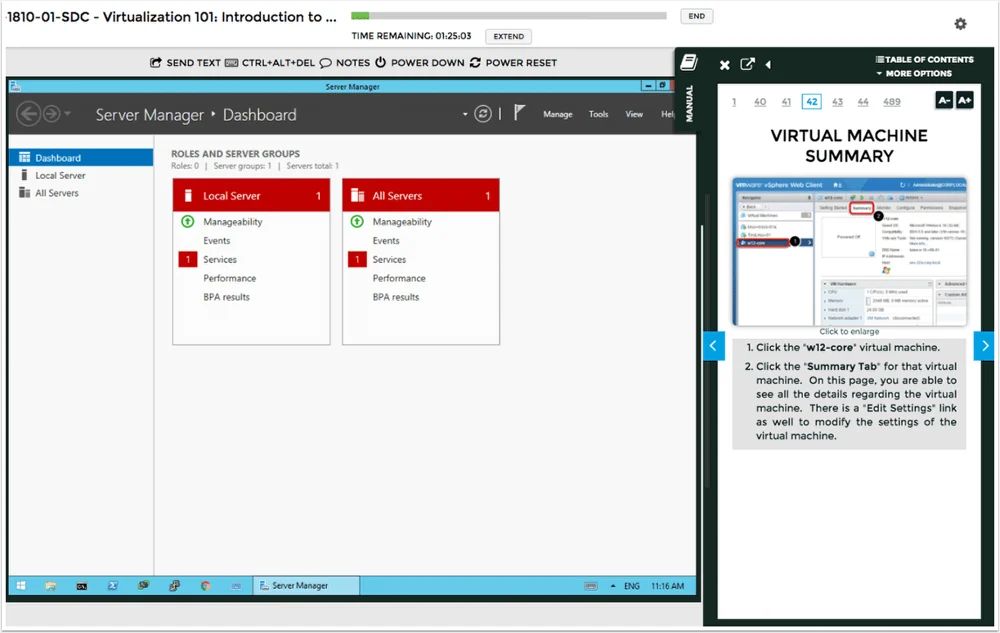Click the ENG language indicator
Image resolution: width=1000 pixels, height=633 pixels.
point(631,586)
